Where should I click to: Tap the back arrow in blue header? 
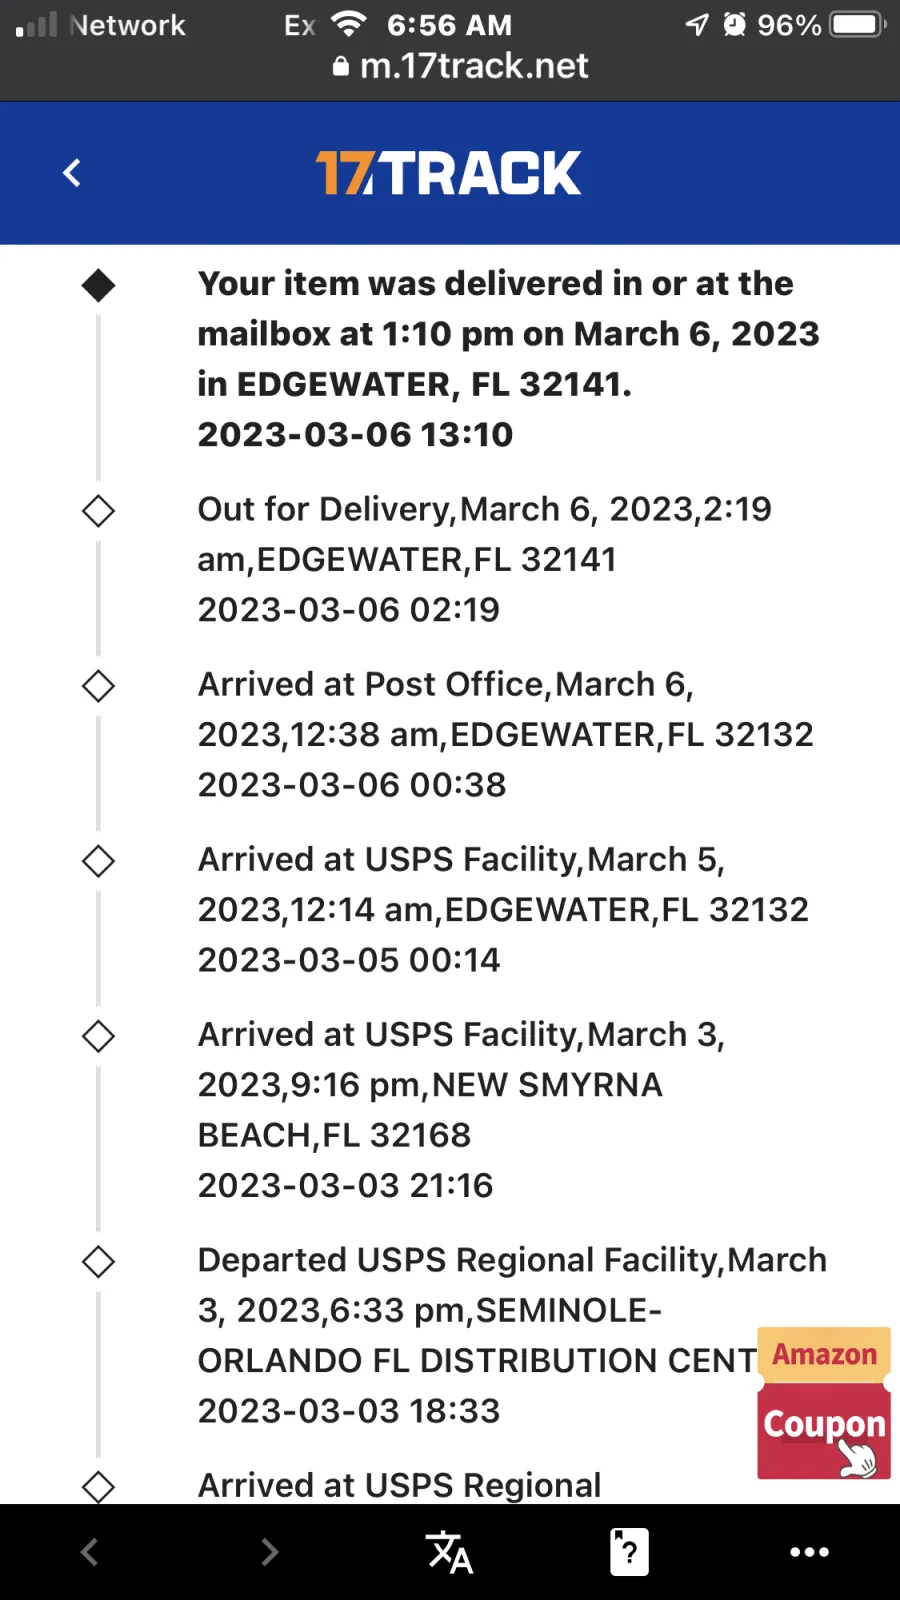pyautogui.click(x=72, y=173)
